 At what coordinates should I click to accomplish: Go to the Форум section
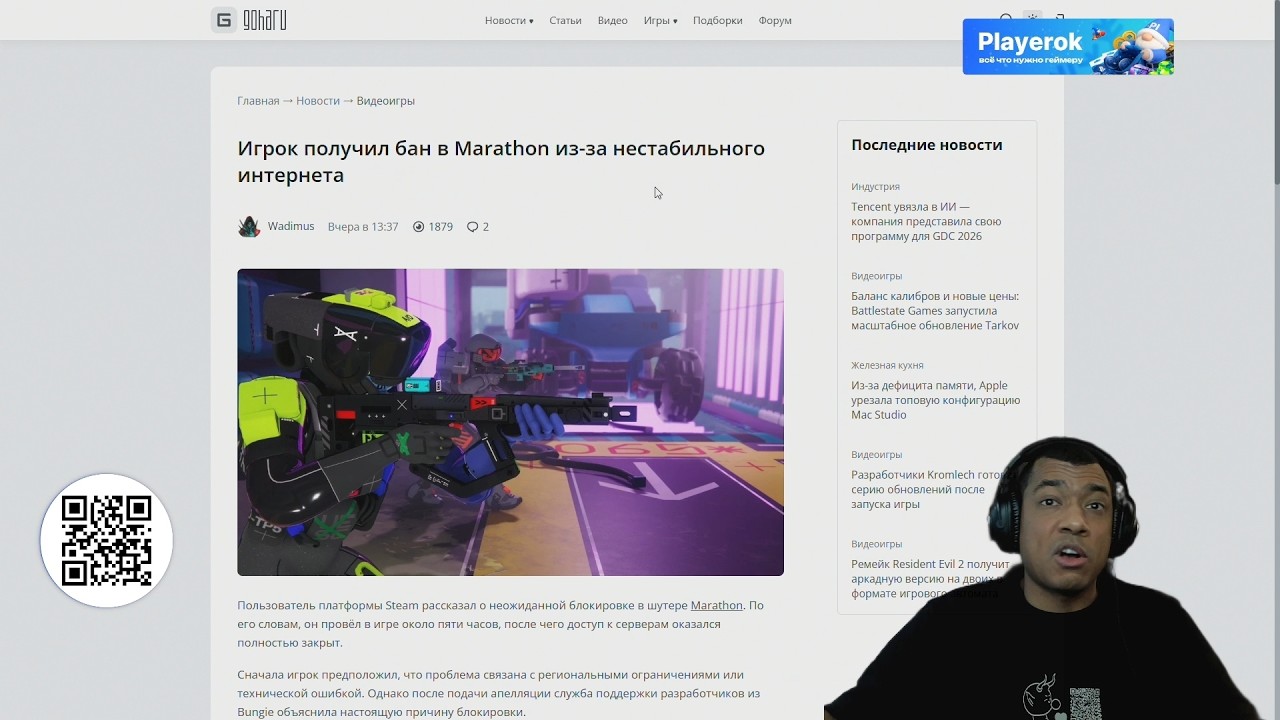click(775, 21)
